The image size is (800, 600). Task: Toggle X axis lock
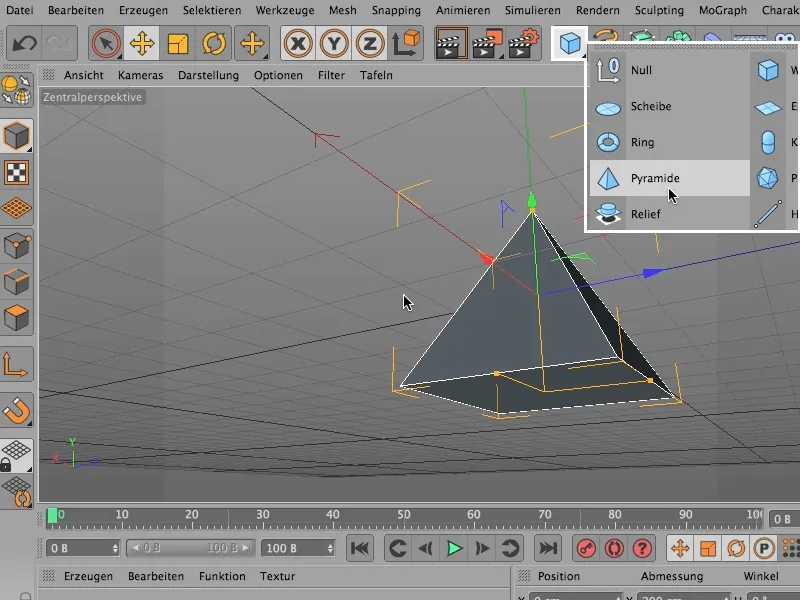[297, 44]
